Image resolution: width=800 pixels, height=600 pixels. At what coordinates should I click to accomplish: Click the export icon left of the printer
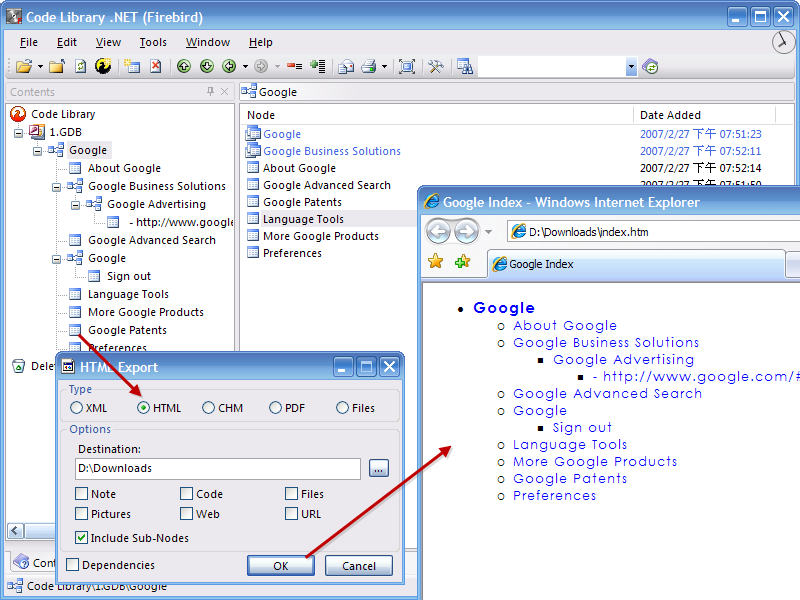[346, 66]
